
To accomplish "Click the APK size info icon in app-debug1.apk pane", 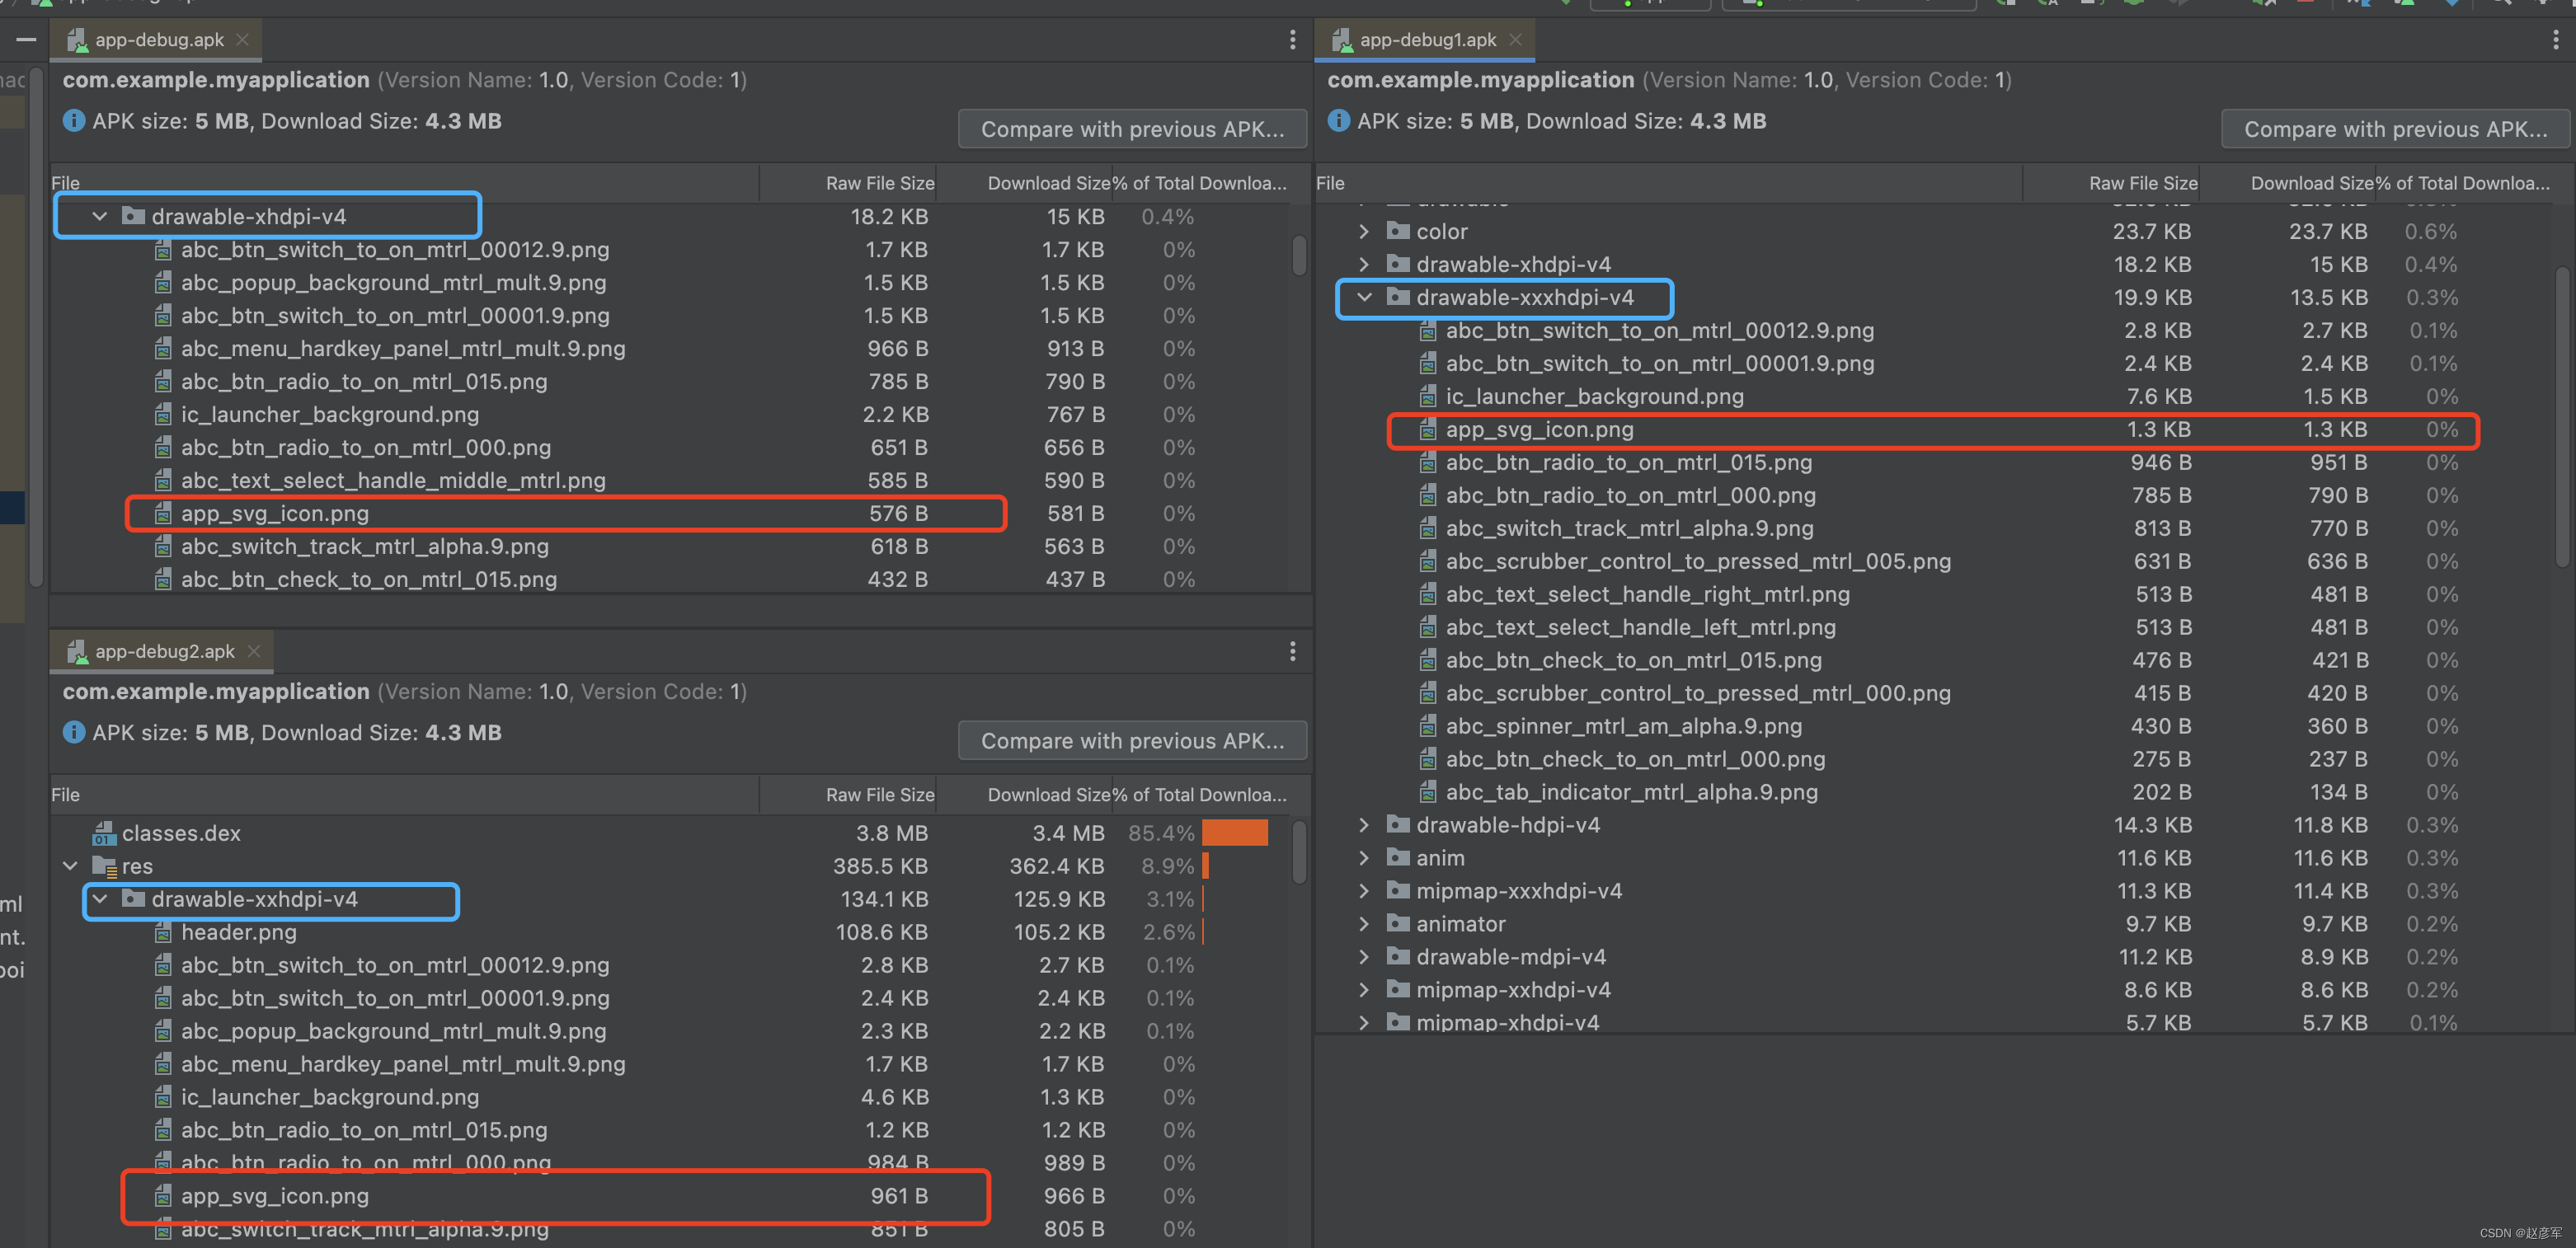I will 1338,121.
